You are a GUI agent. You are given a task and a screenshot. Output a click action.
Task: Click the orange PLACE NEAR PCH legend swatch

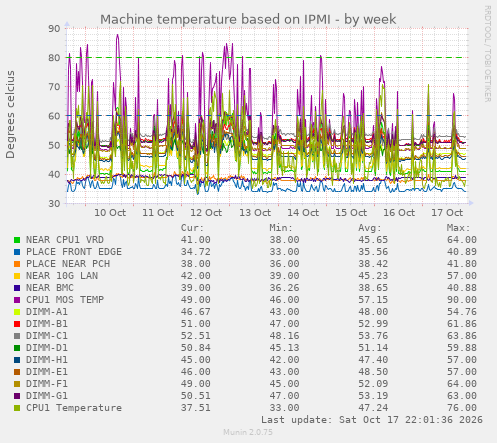17,264
